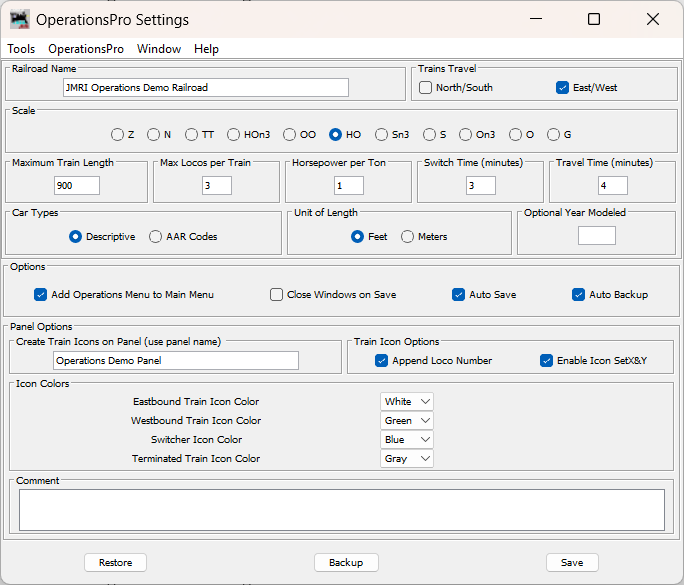
Task: Open Eastbound Train Icon Color dropdown
Action: pos(407,401)
